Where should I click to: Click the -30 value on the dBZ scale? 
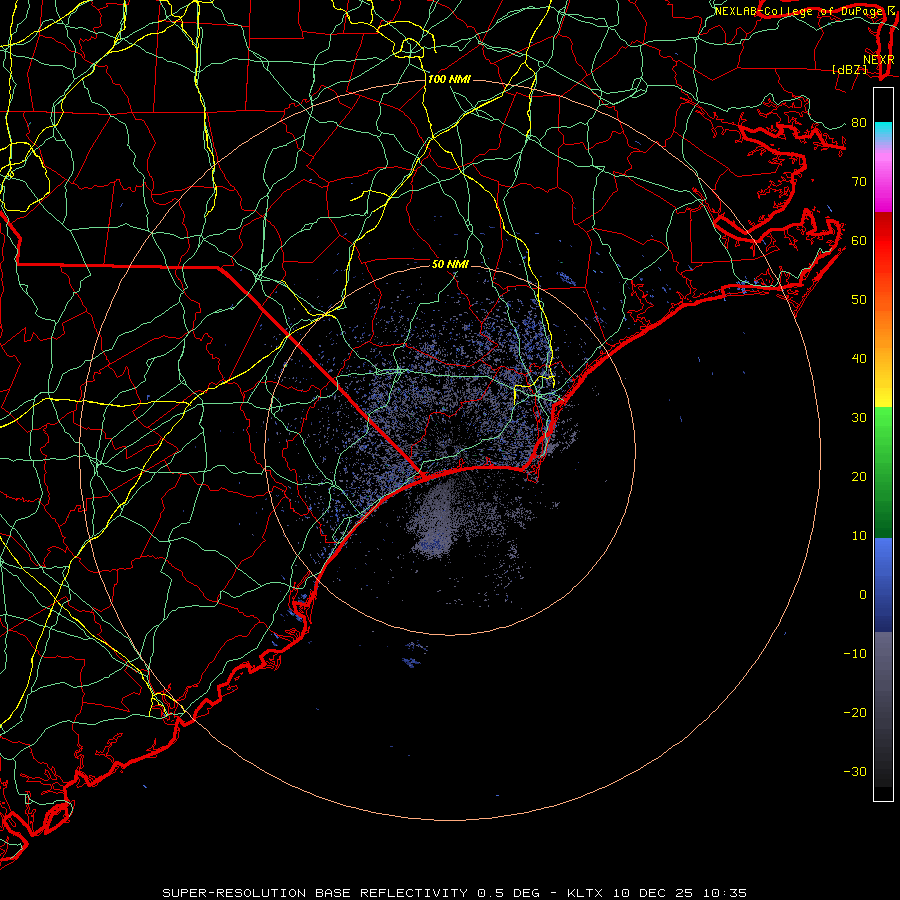(x=855, y=772)
